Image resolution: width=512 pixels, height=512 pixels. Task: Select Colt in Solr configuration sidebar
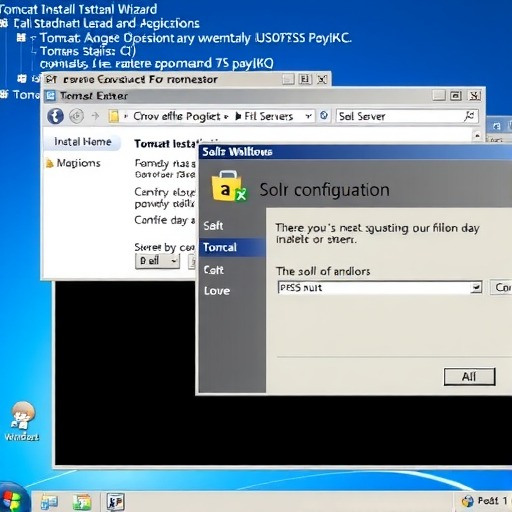coord(214,270)
